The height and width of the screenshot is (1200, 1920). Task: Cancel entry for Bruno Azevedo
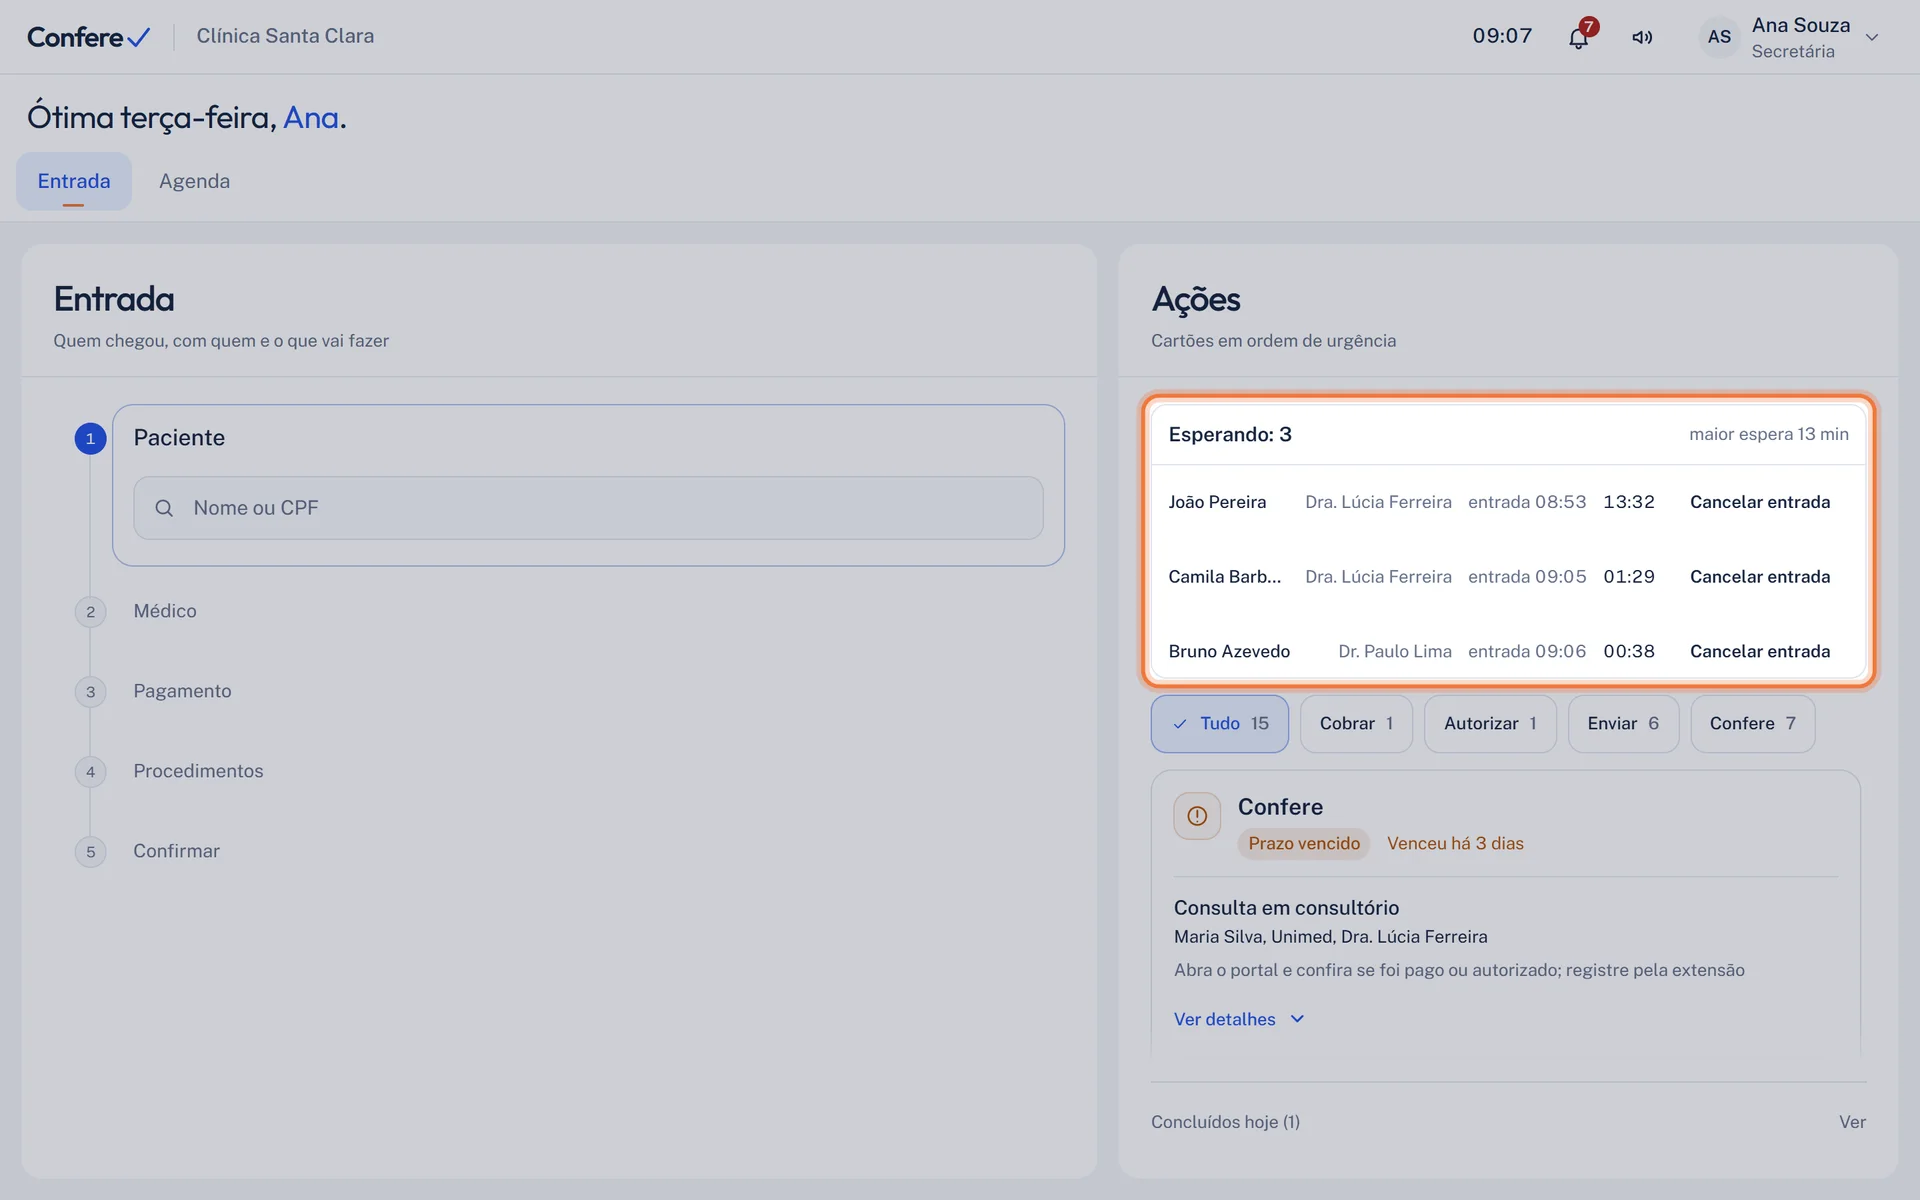[1760, 651]
